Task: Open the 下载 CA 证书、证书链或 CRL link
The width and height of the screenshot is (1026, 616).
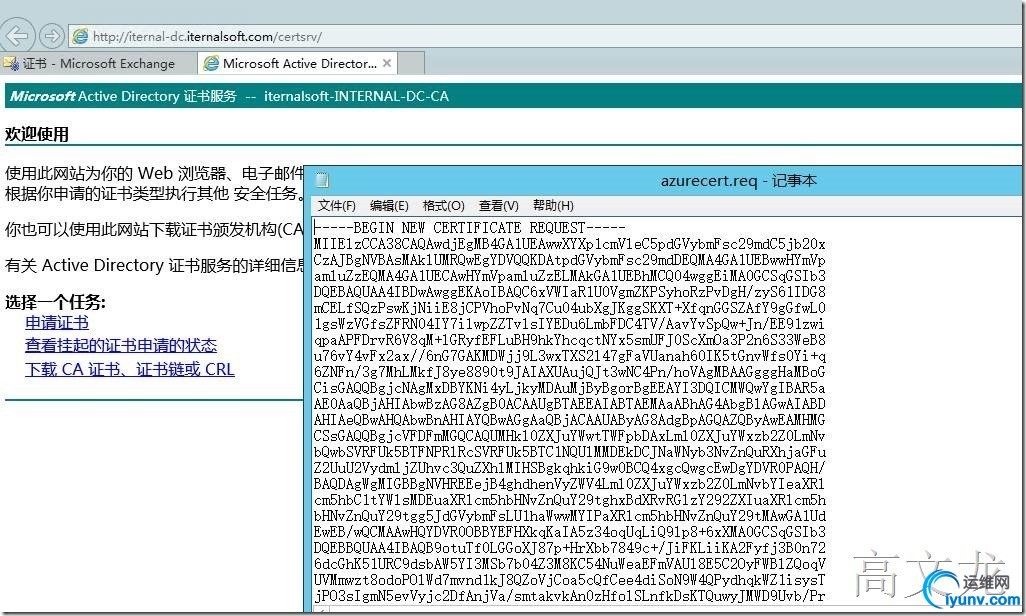Action: (130, 369)
